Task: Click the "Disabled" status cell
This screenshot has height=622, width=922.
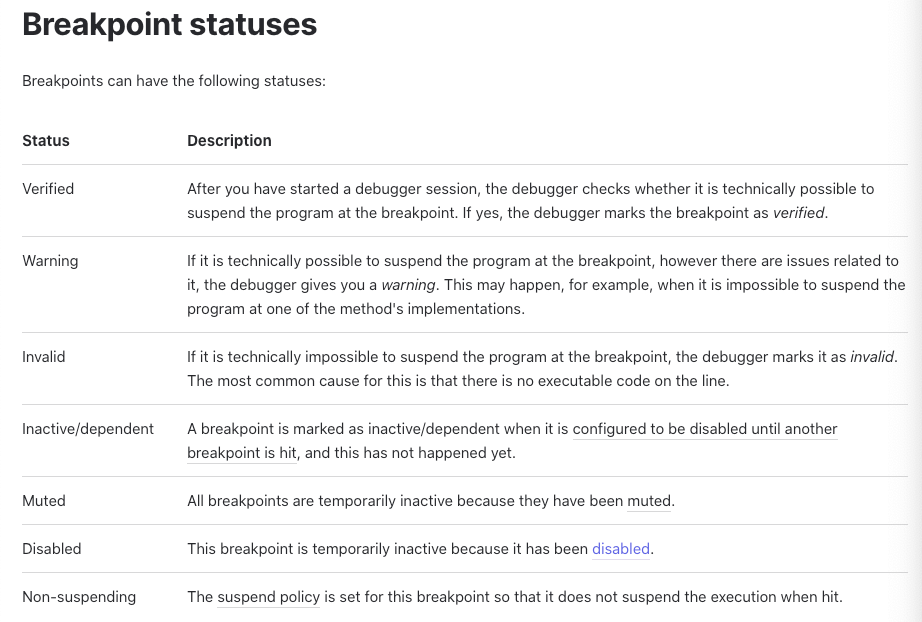Action: 52,549
